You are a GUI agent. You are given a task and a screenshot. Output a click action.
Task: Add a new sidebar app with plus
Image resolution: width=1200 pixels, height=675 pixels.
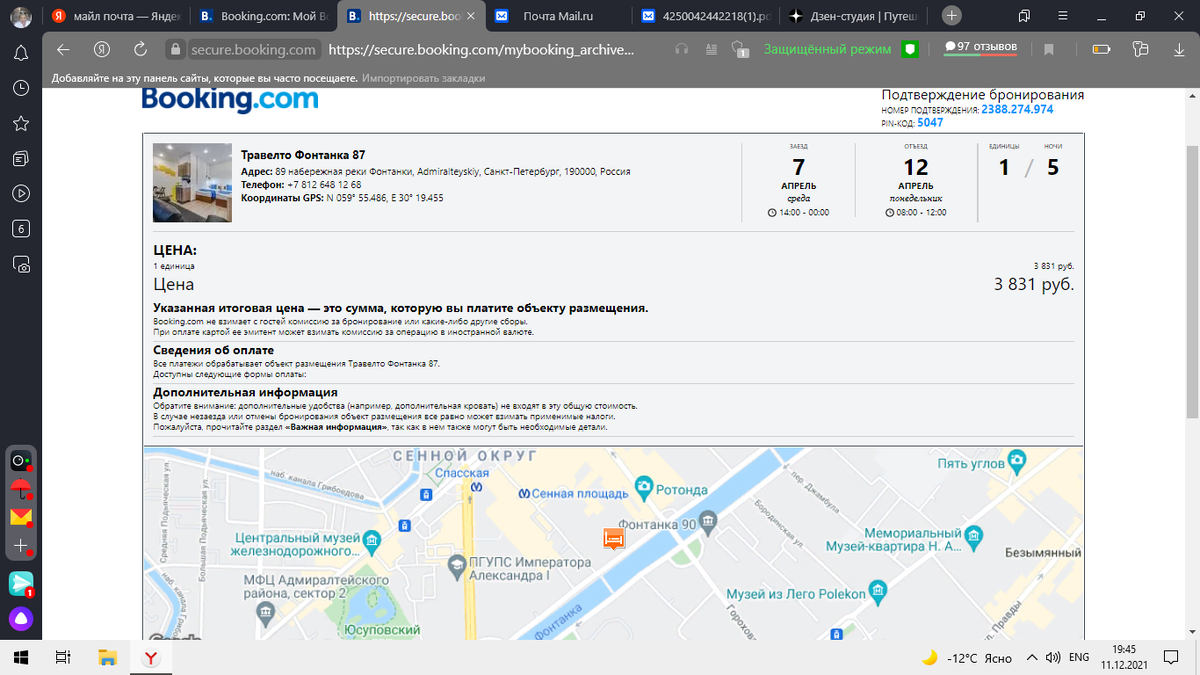pos(20,546)
